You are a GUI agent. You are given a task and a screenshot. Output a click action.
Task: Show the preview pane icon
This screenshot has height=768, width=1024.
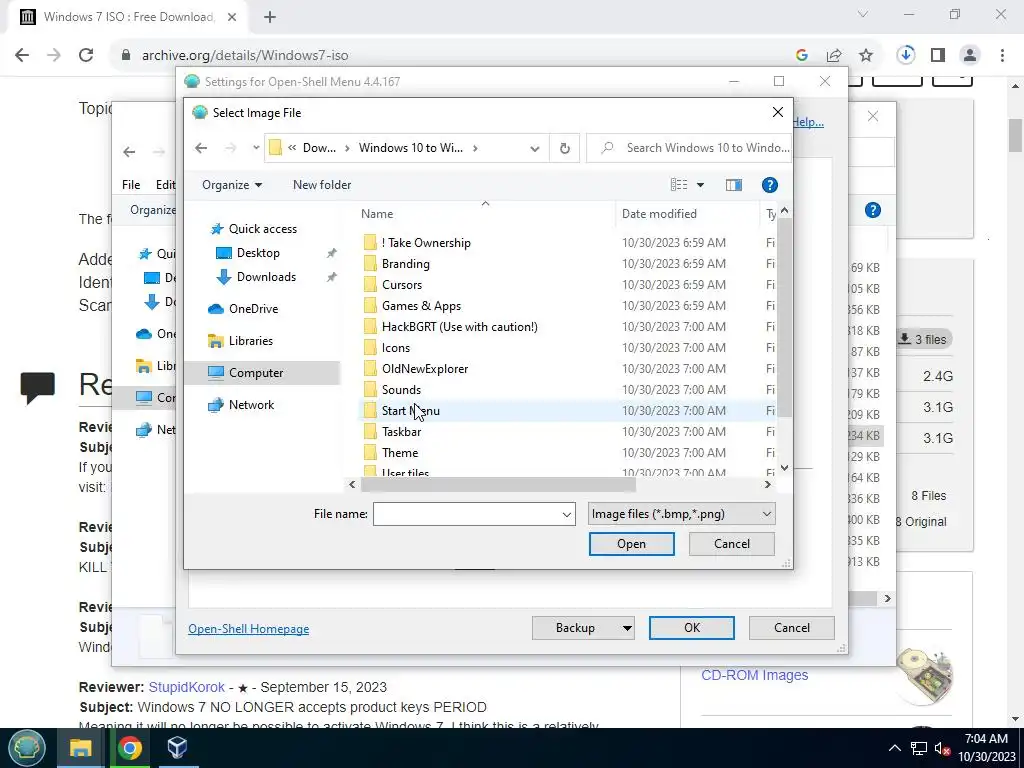734,185
